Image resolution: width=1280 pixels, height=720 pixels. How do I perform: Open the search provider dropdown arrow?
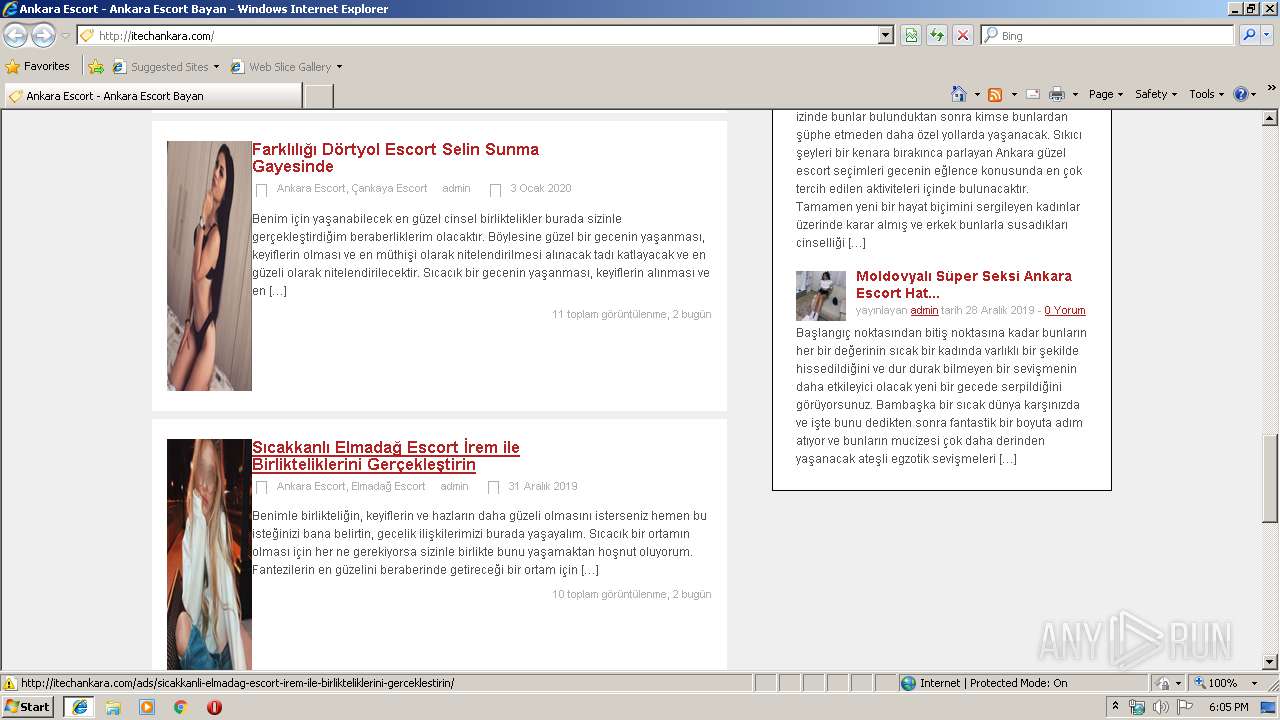[1267, 35]
